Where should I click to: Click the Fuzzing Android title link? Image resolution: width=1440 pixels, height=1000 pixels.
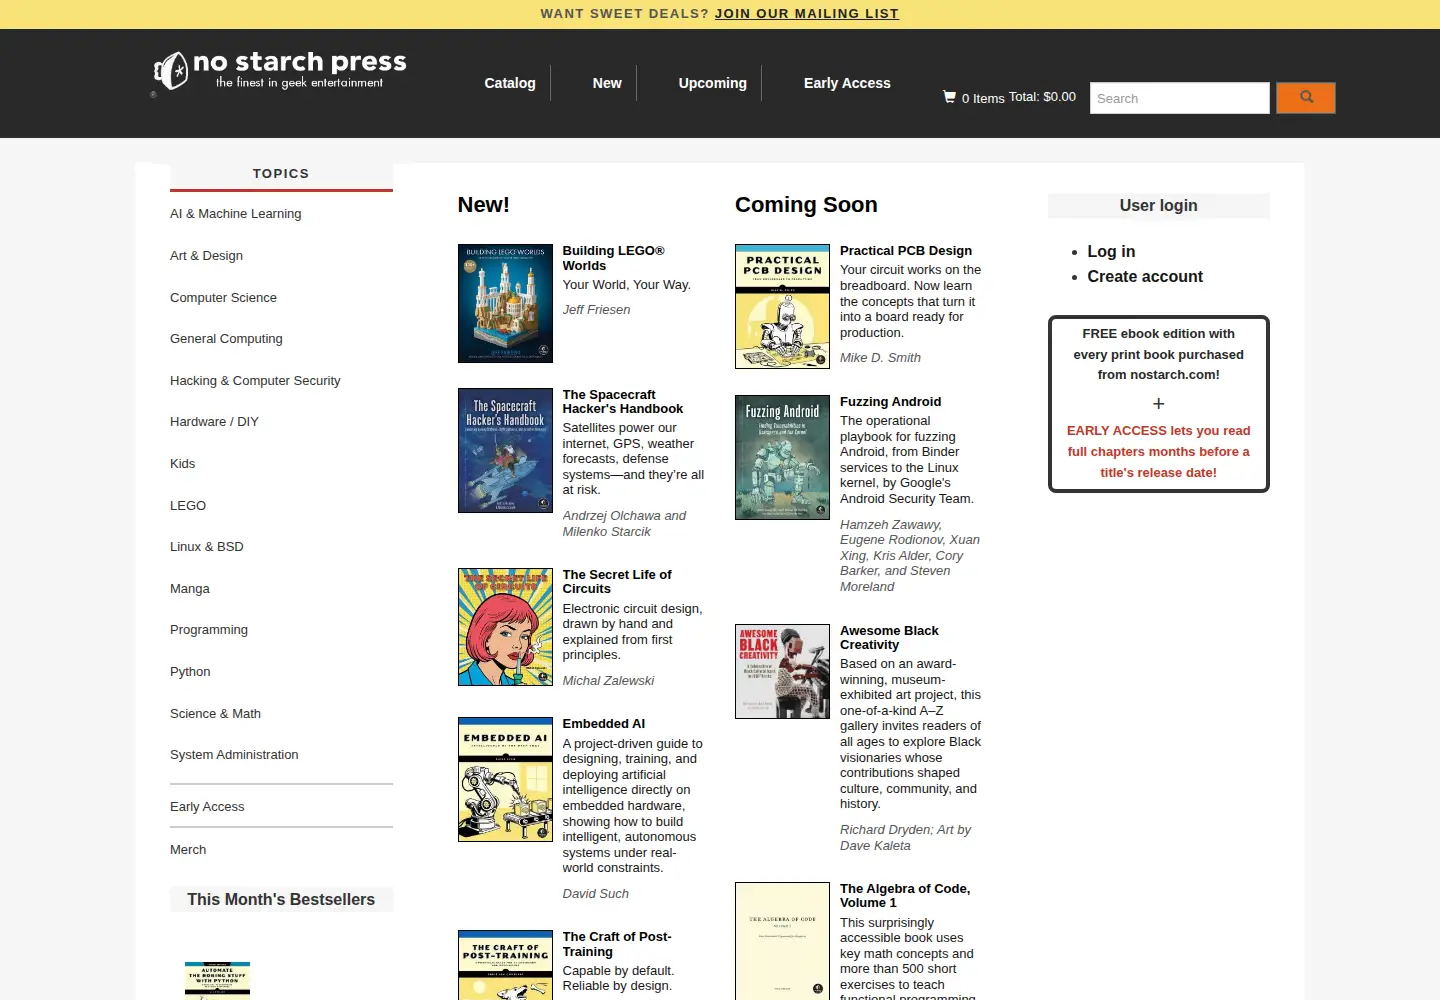890,402
